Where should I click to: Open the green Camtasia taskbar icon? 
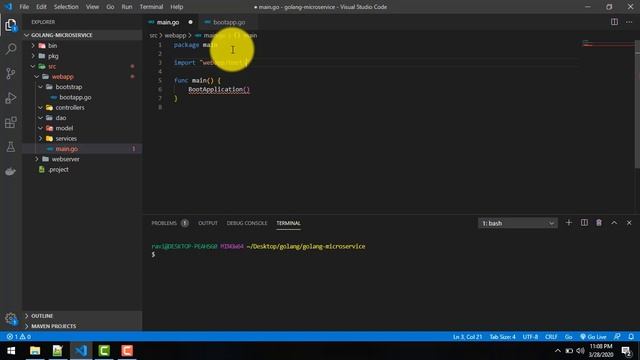104,351
